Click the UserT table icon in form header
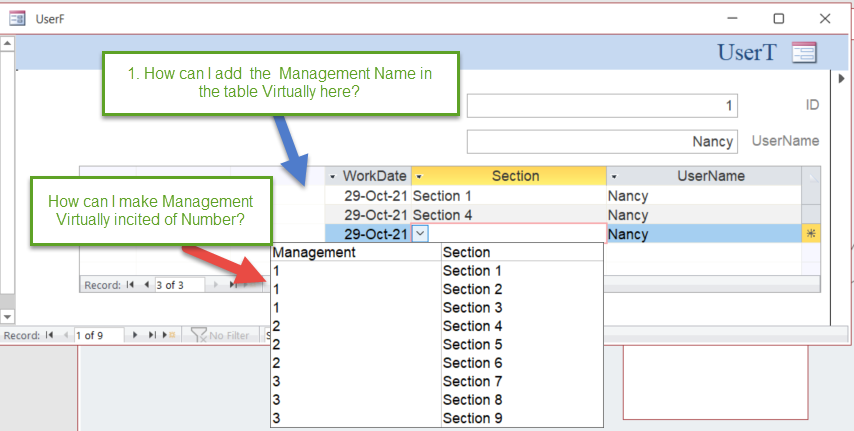Viewport: 854px width, 431px height. pos(804,52)
